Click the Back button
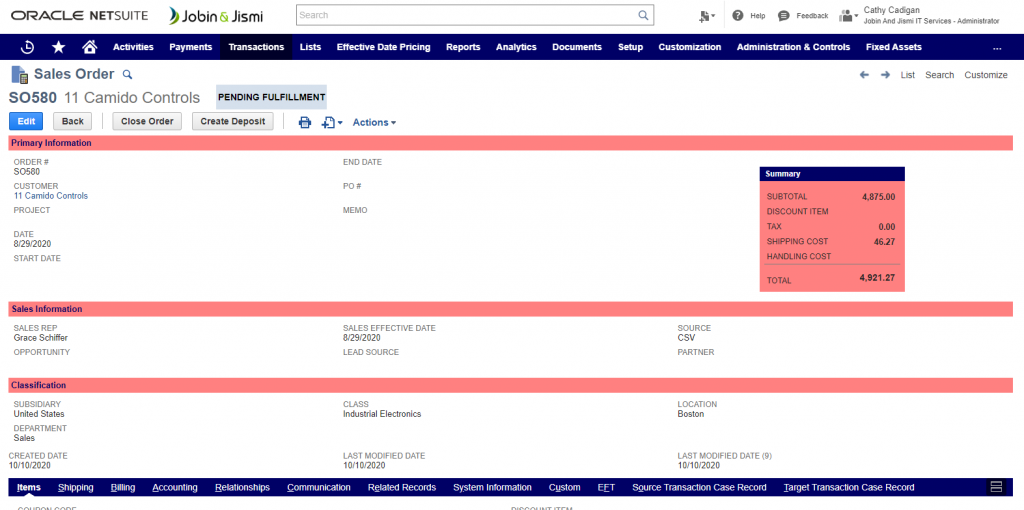This screenshot has width=1024, height=510. [x=72, y=121]
